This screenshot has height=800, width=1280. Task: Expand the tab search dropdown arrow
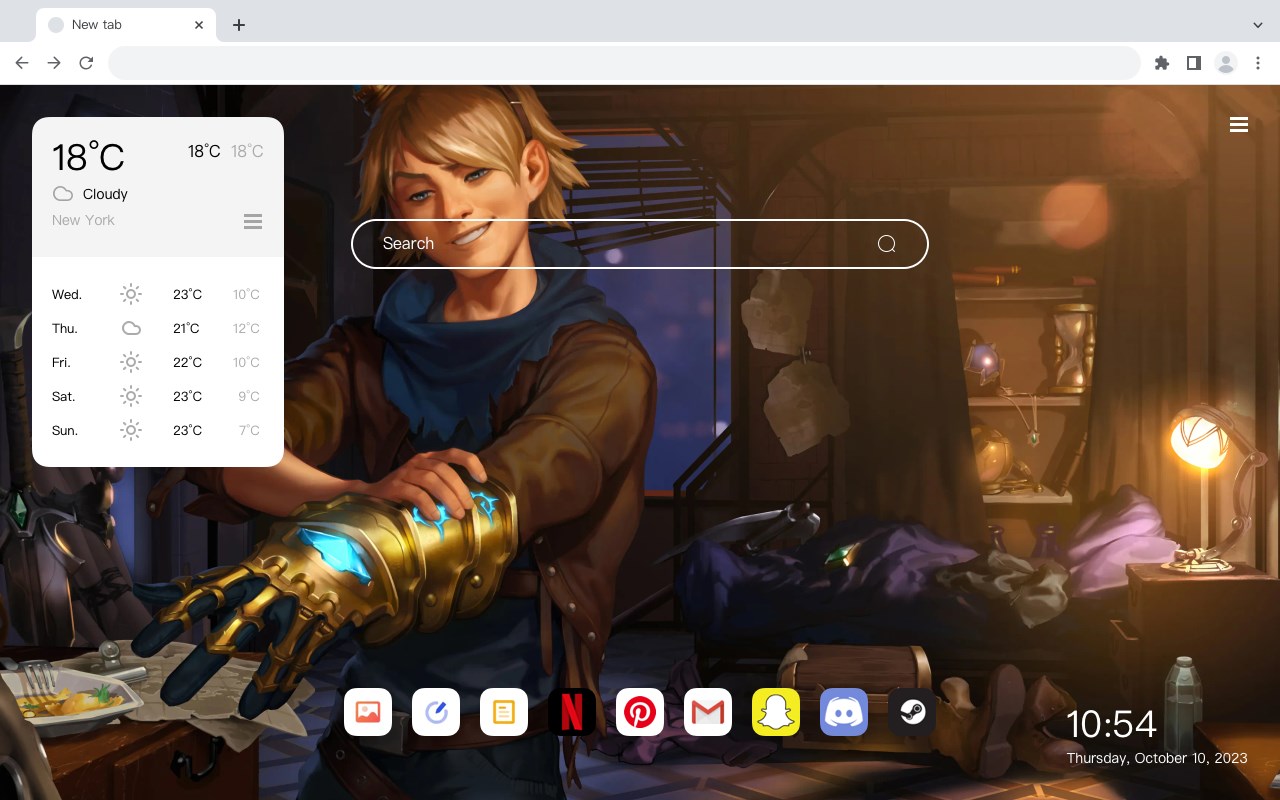coord(1258,25)
